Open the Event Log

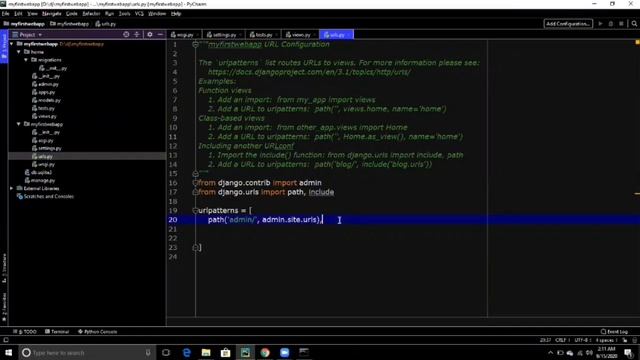click(614, 331)
